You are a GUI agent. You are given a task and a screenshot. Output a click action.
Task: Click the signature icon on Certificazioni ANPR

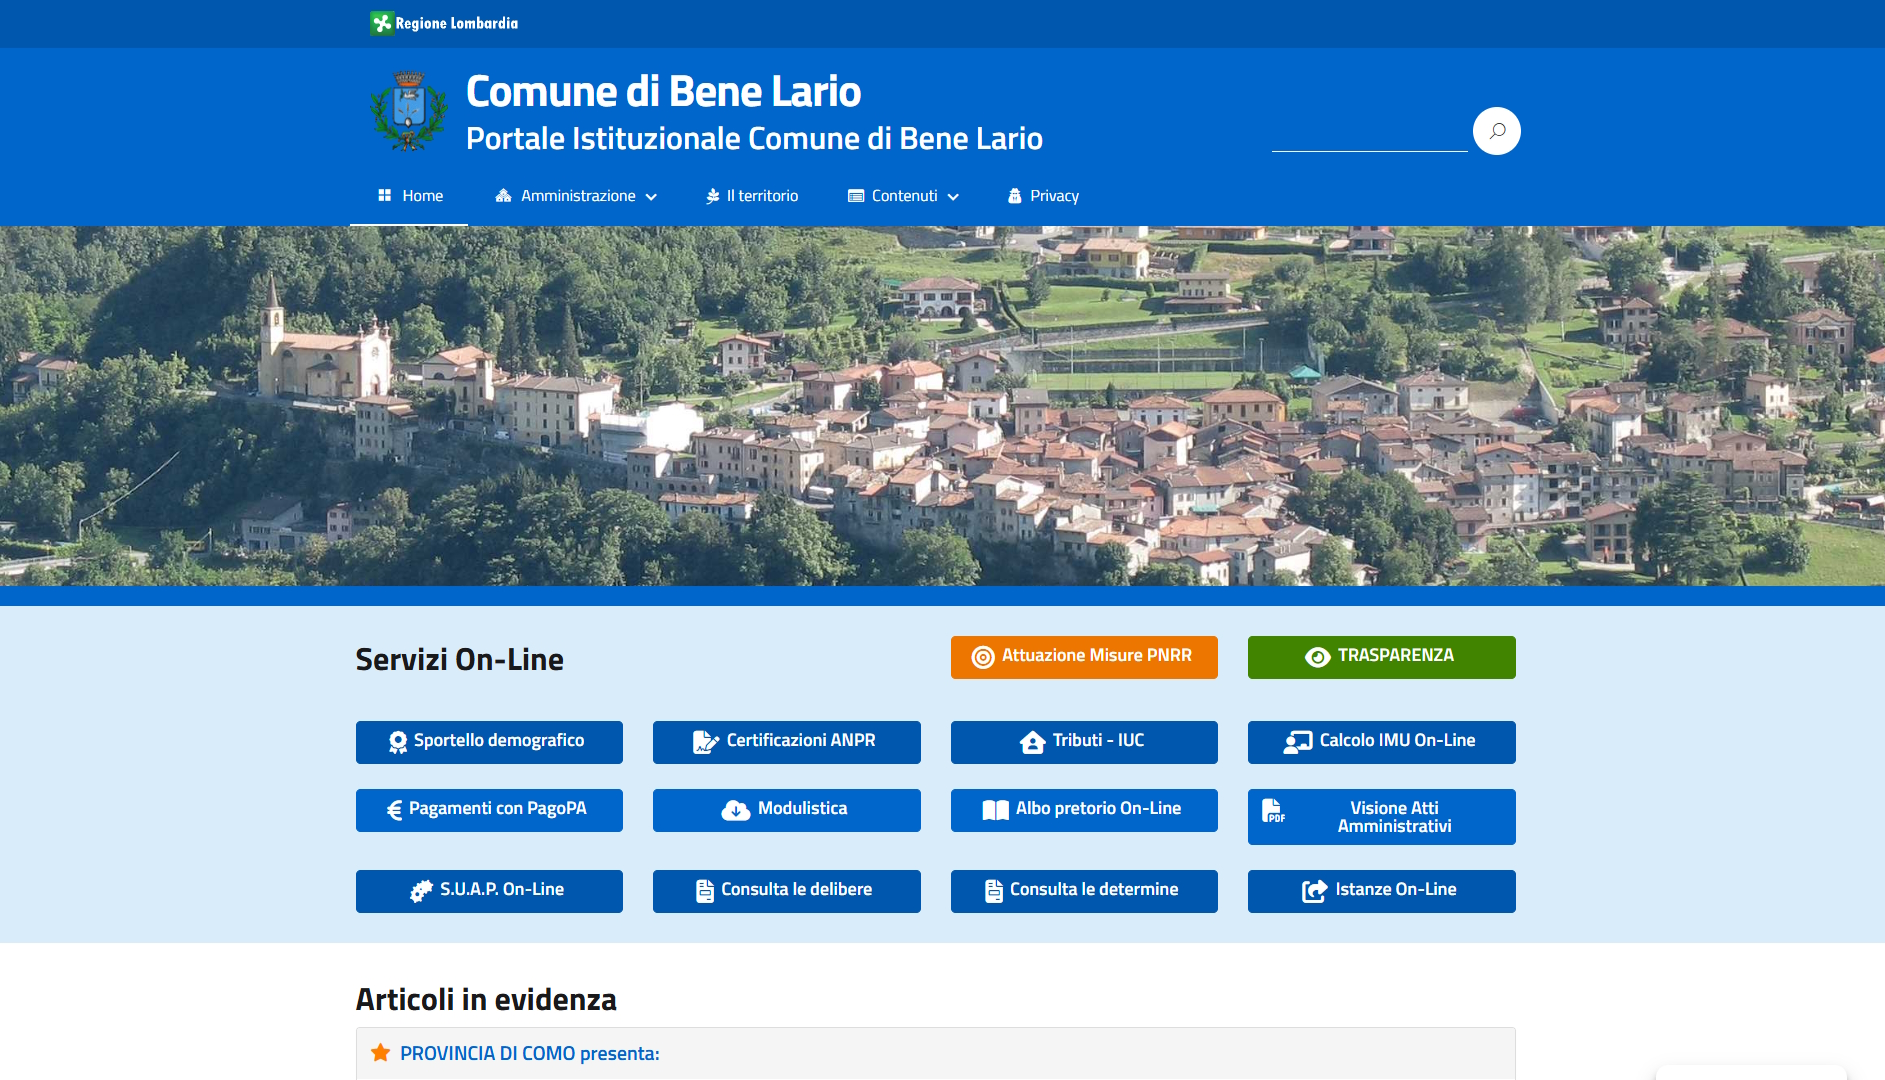pos(706,742)
